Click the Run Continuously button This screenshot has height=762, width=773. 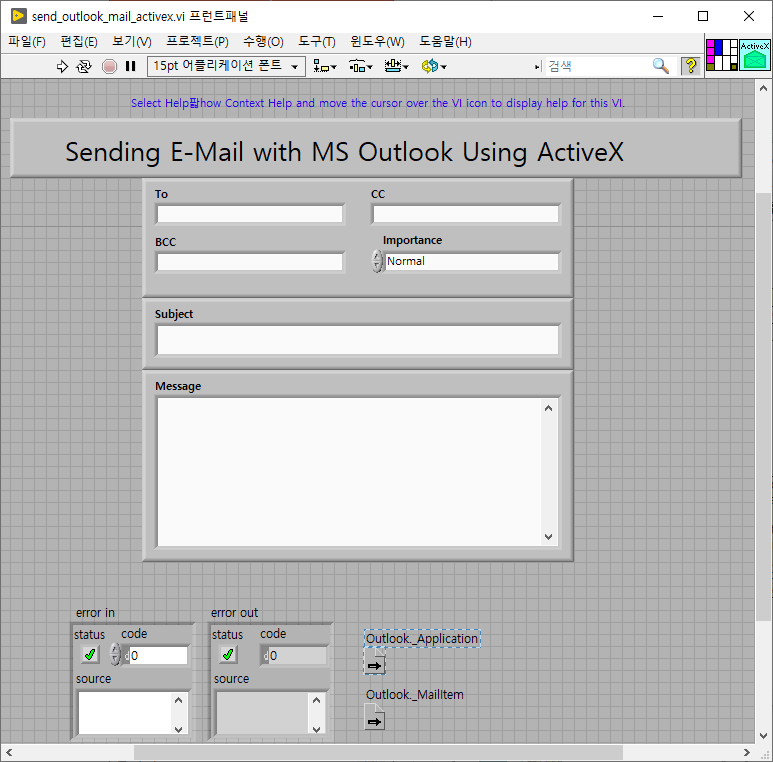[84, 66]
